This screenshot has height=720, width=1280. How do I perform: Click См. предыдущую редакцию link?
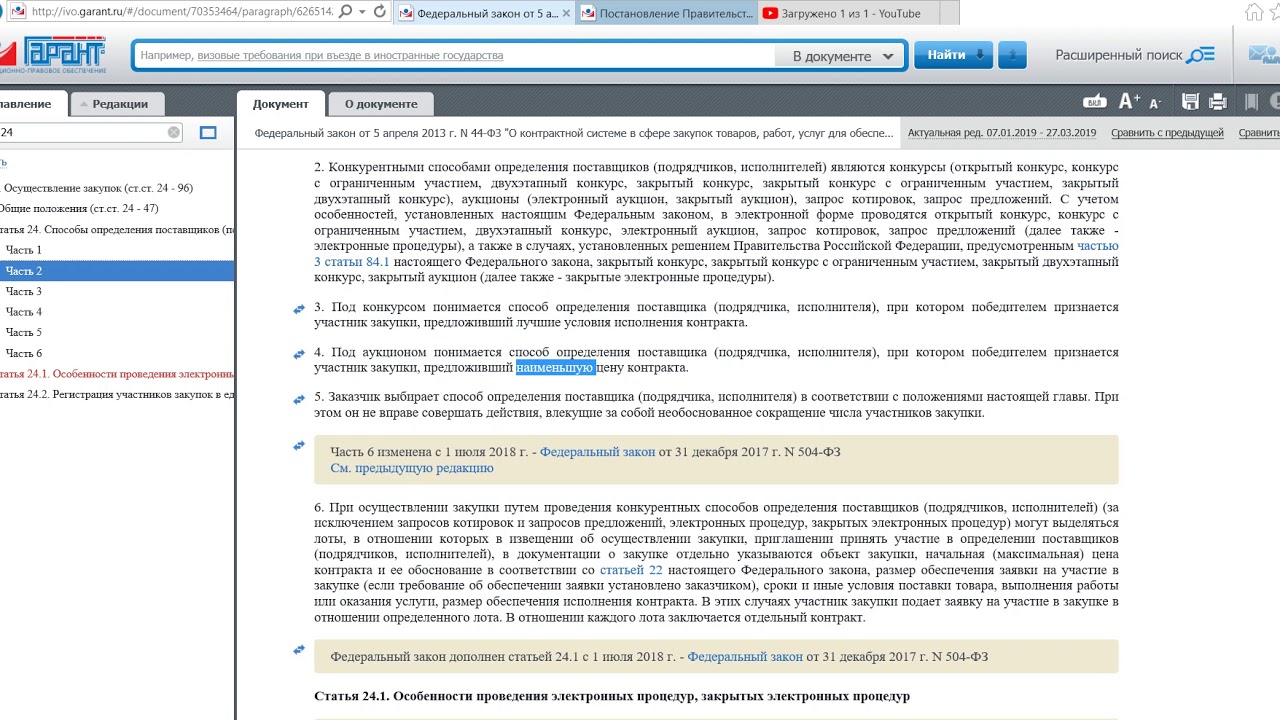[x=412, y=467]
